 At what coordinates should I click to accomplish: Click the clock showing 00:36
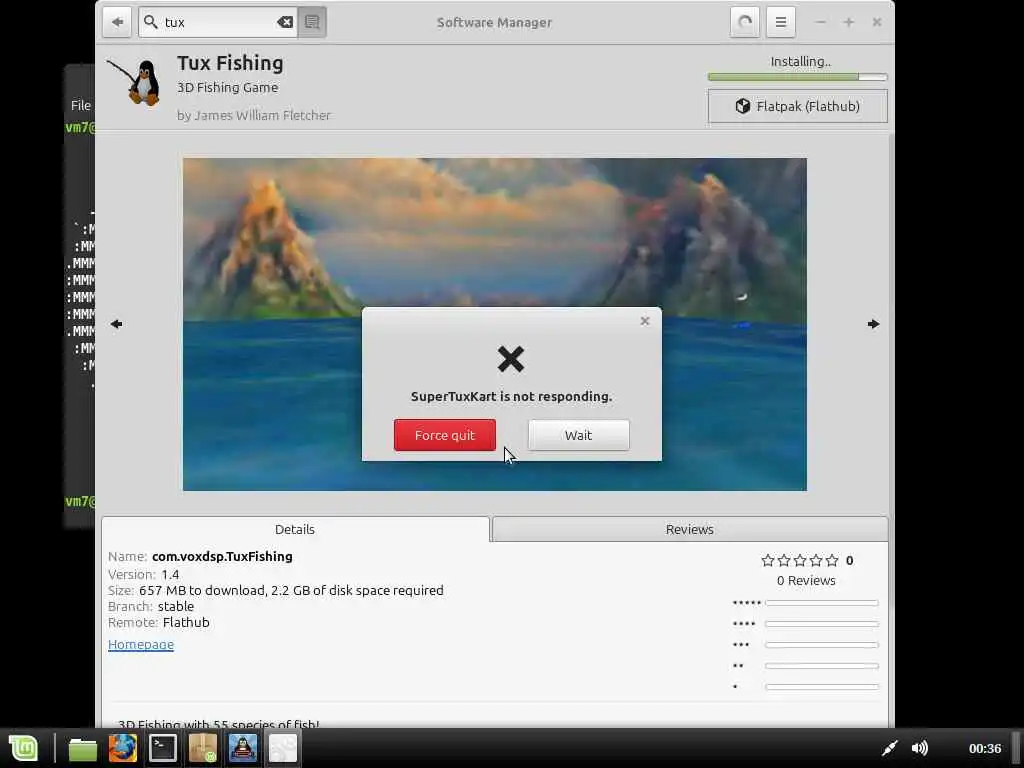985,749
